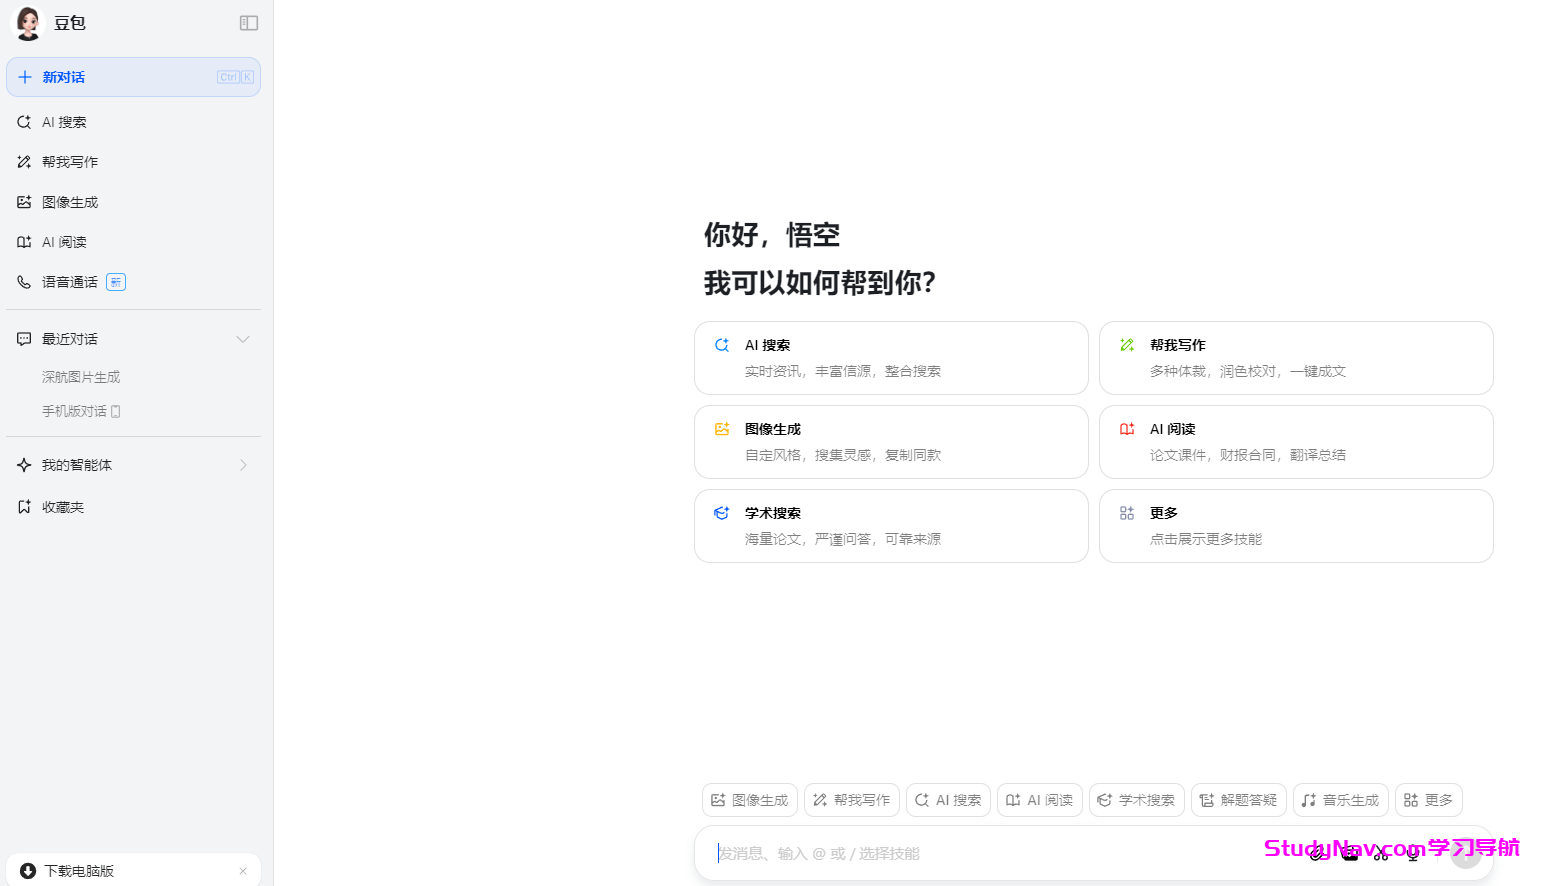Open 收藏夹 favorites in sidebar
The width and height of the screenshot is (1546, 886).
pos(65,507)
